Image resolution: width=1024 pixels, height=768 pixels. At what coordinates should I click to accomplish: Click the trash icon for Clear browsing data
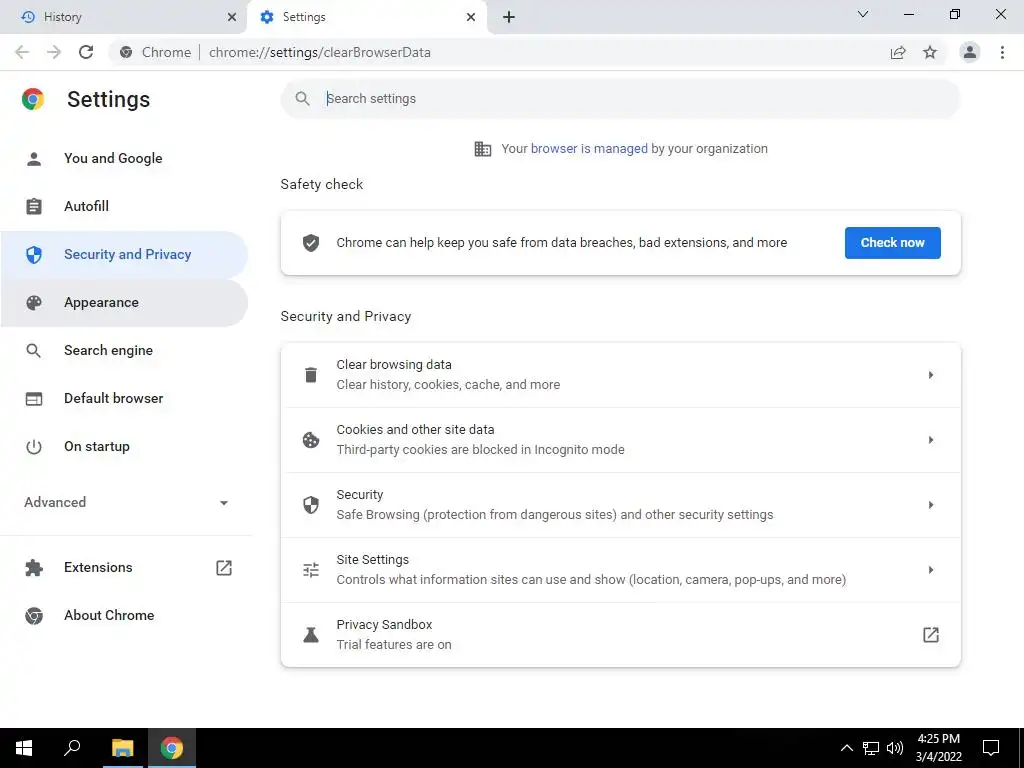point(311,375)
